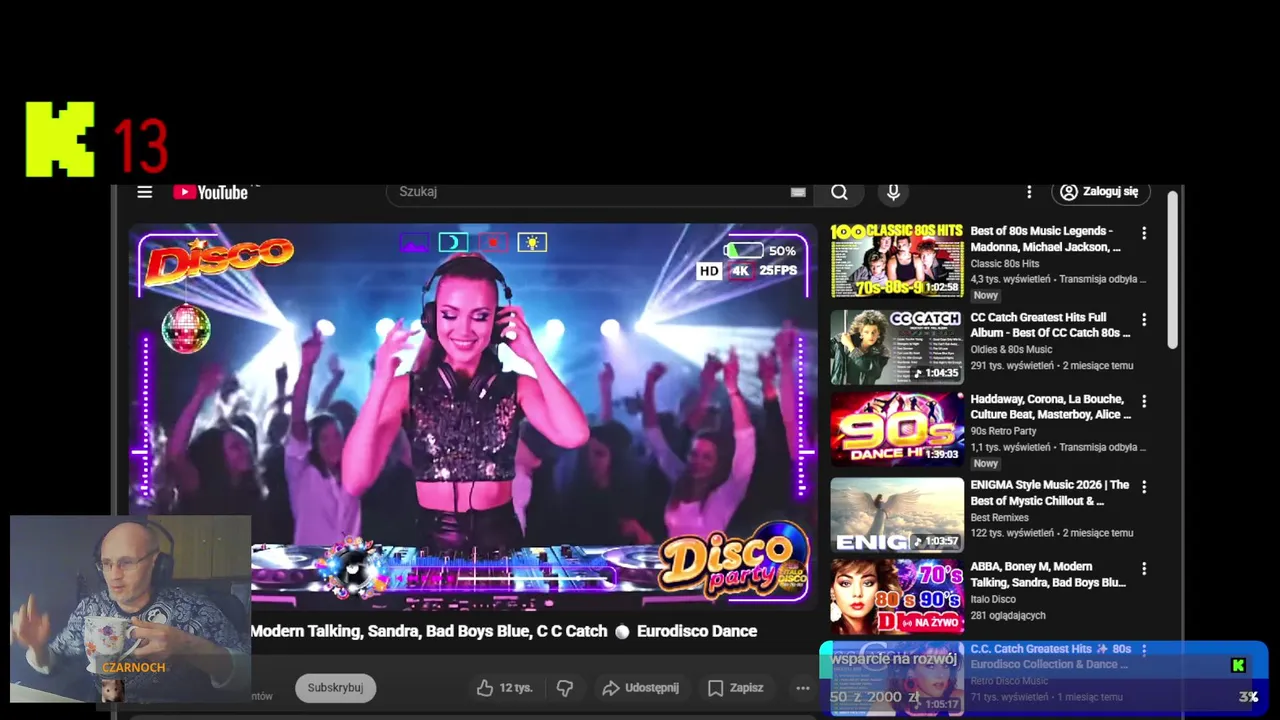Open options menu for Best of 80s Music Legends
The image size is (1280, 720).
point(1144,233)
